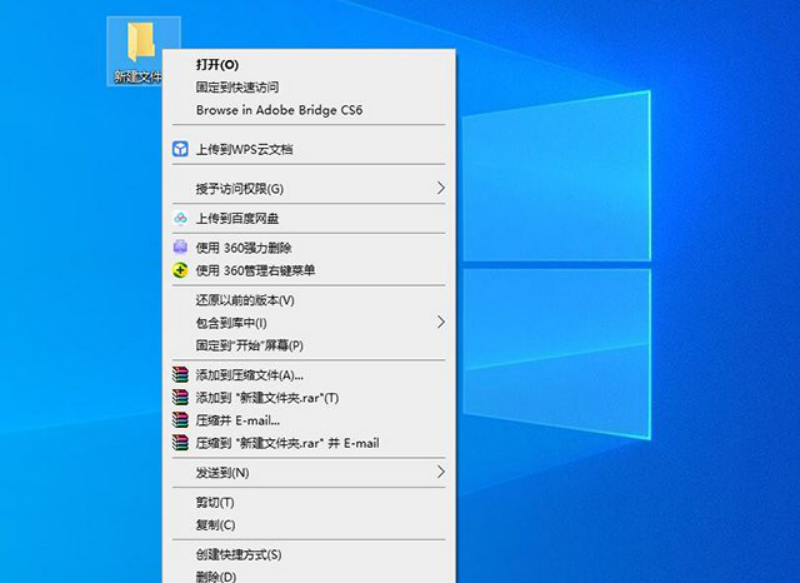Expand the 包含到库中(I) submenu arrow
The image size is (800, 583).
[x=440, y=322]
